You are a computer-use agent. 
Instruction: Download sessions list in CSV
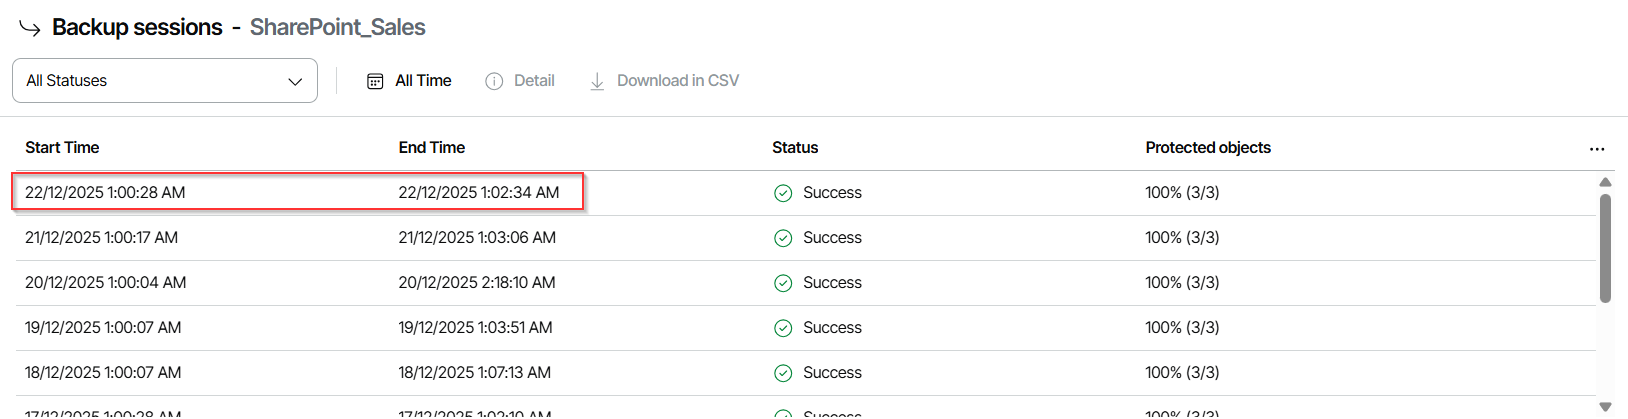pos(677,81)
